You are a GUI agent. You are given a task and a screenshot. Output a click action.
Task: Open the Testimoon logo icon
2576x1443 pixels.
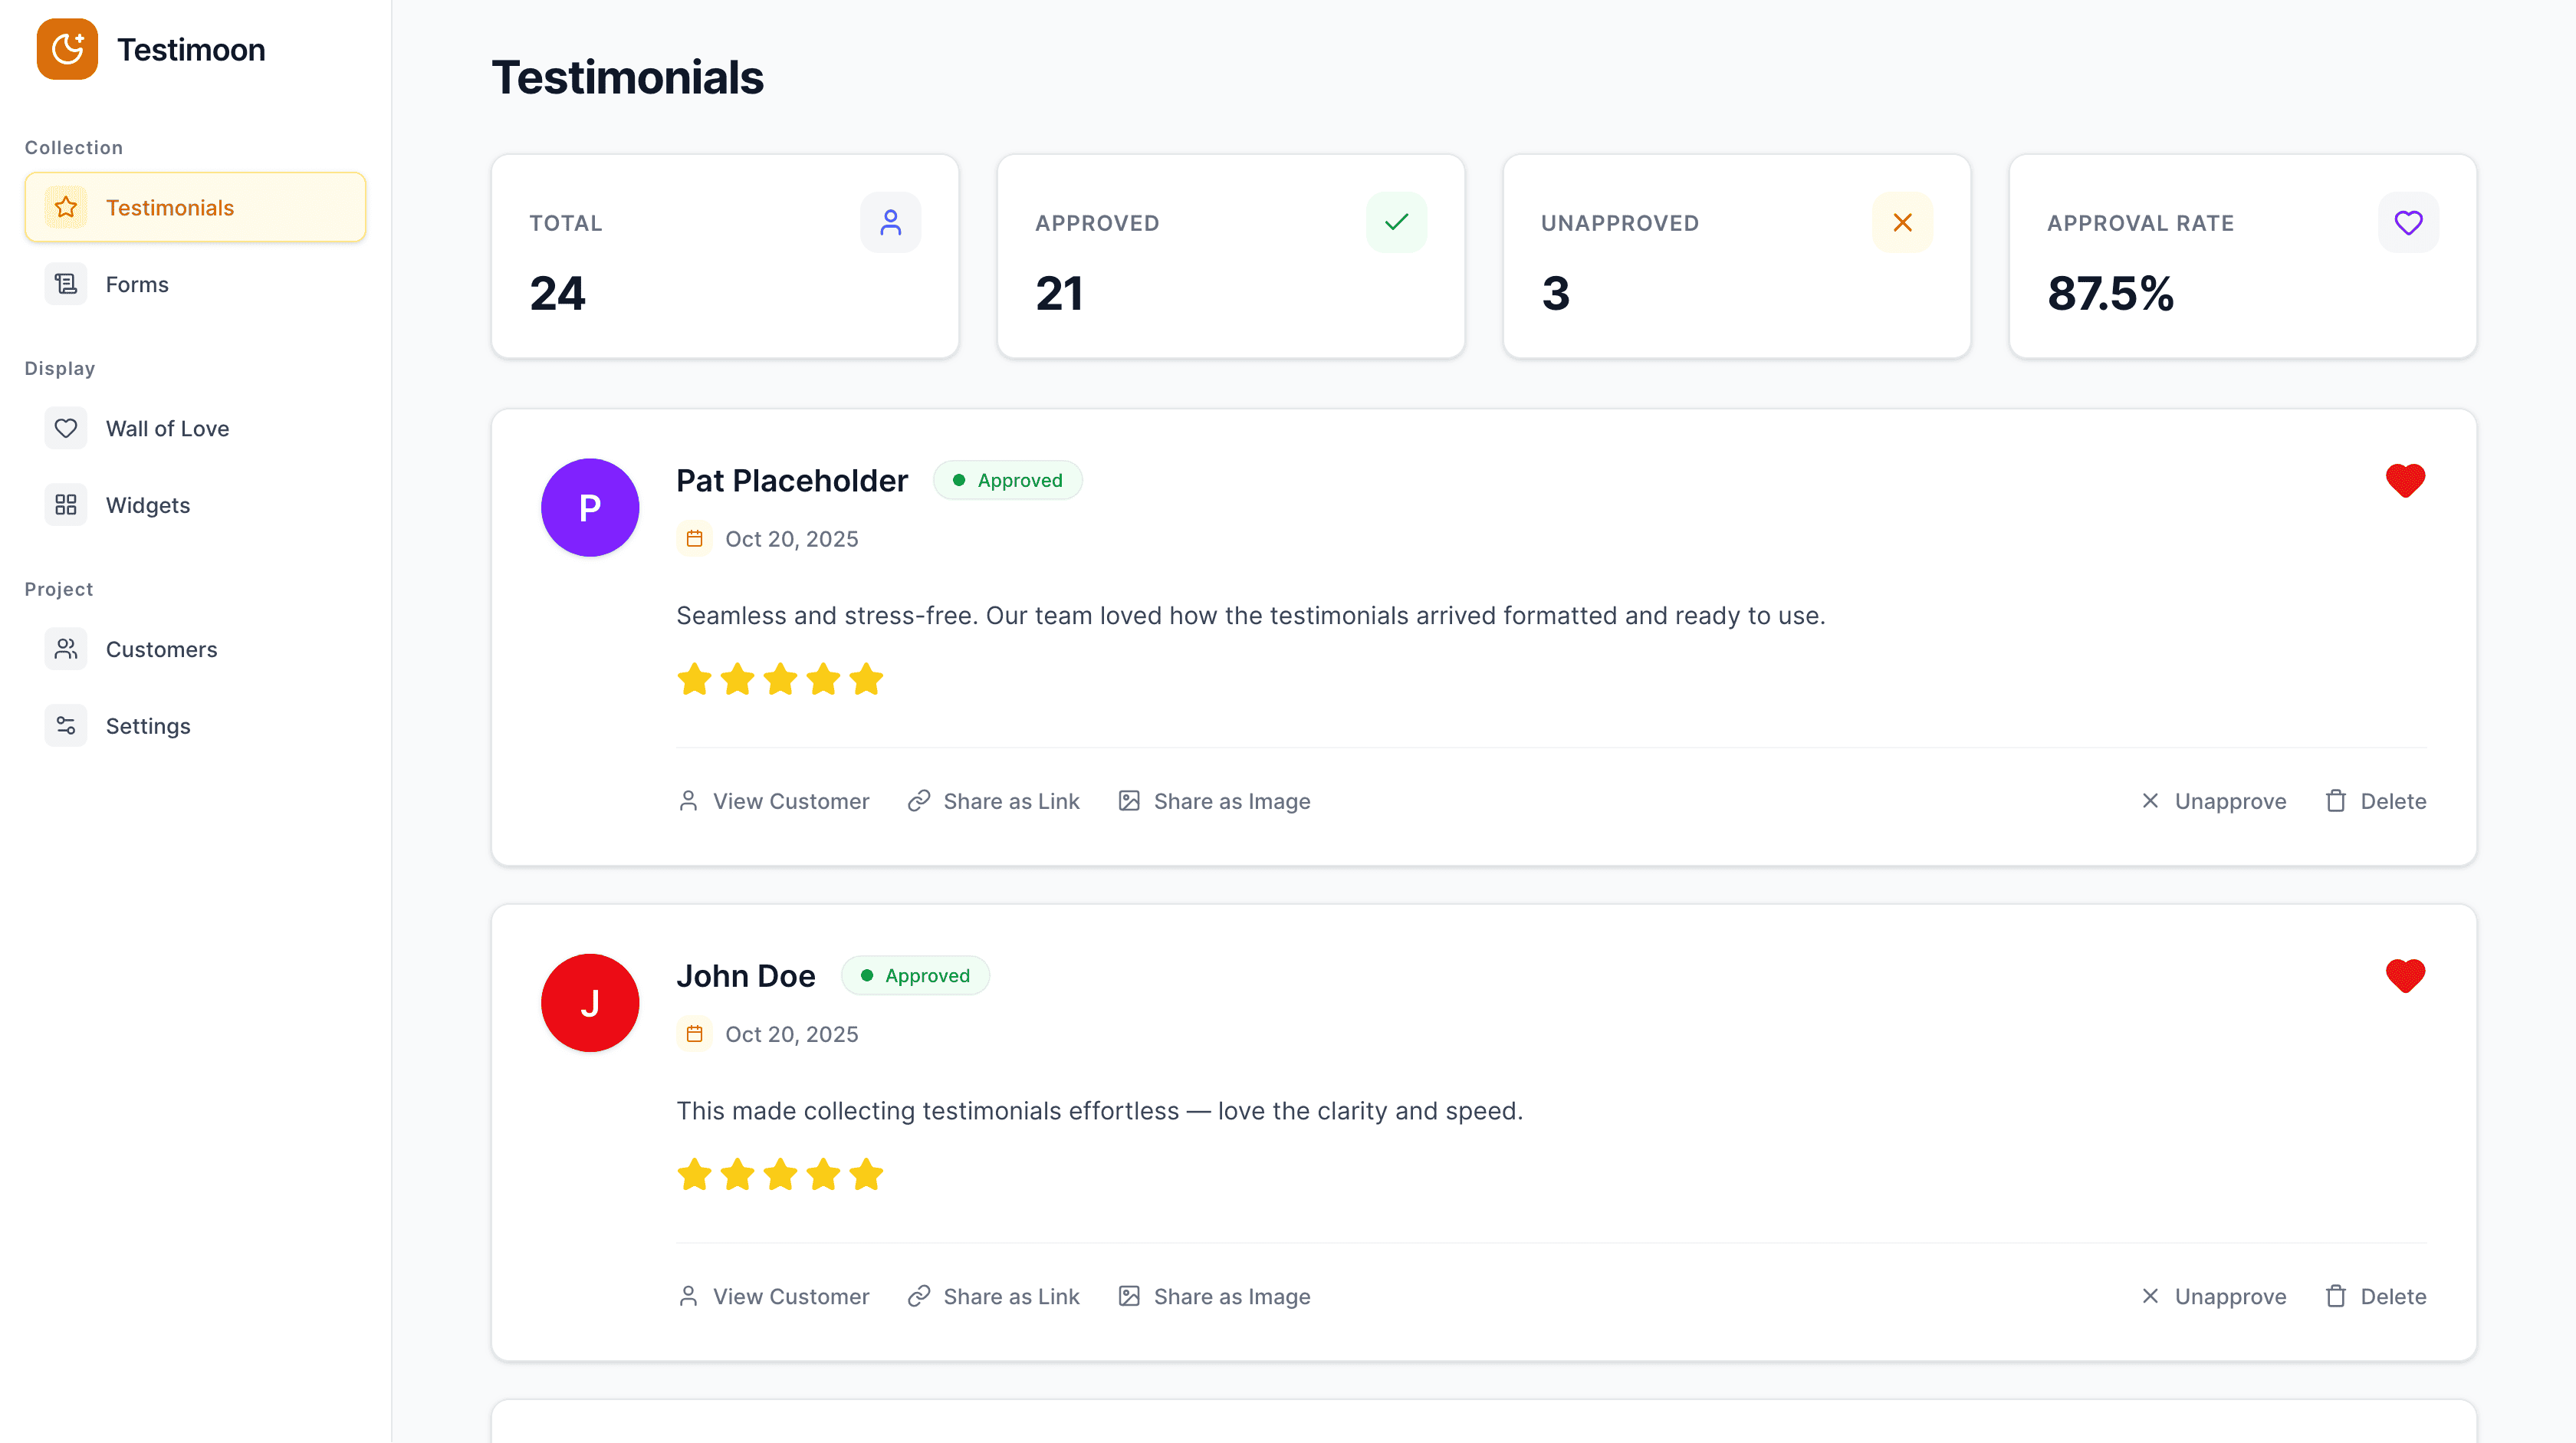coord(66,48)
